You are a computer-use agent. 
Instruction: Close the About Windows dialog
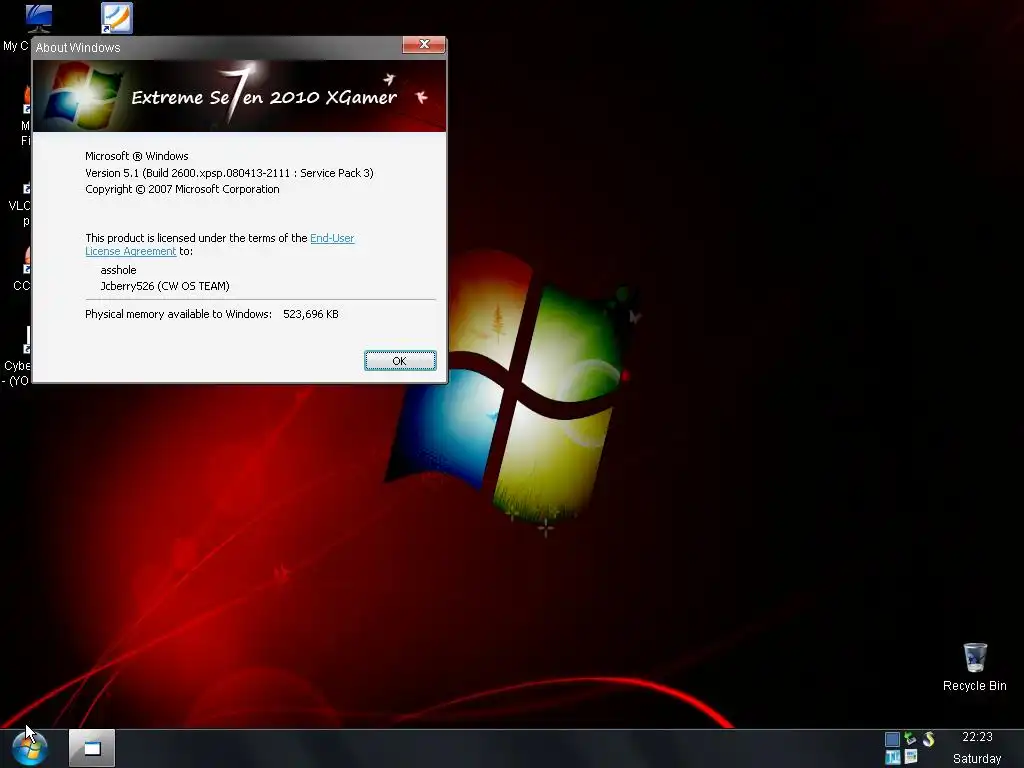(424, 44)
